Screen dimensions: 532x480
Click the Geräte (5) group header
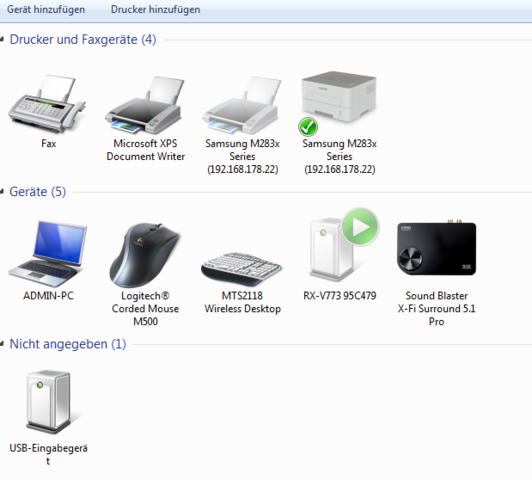click(x=38, y=192)
